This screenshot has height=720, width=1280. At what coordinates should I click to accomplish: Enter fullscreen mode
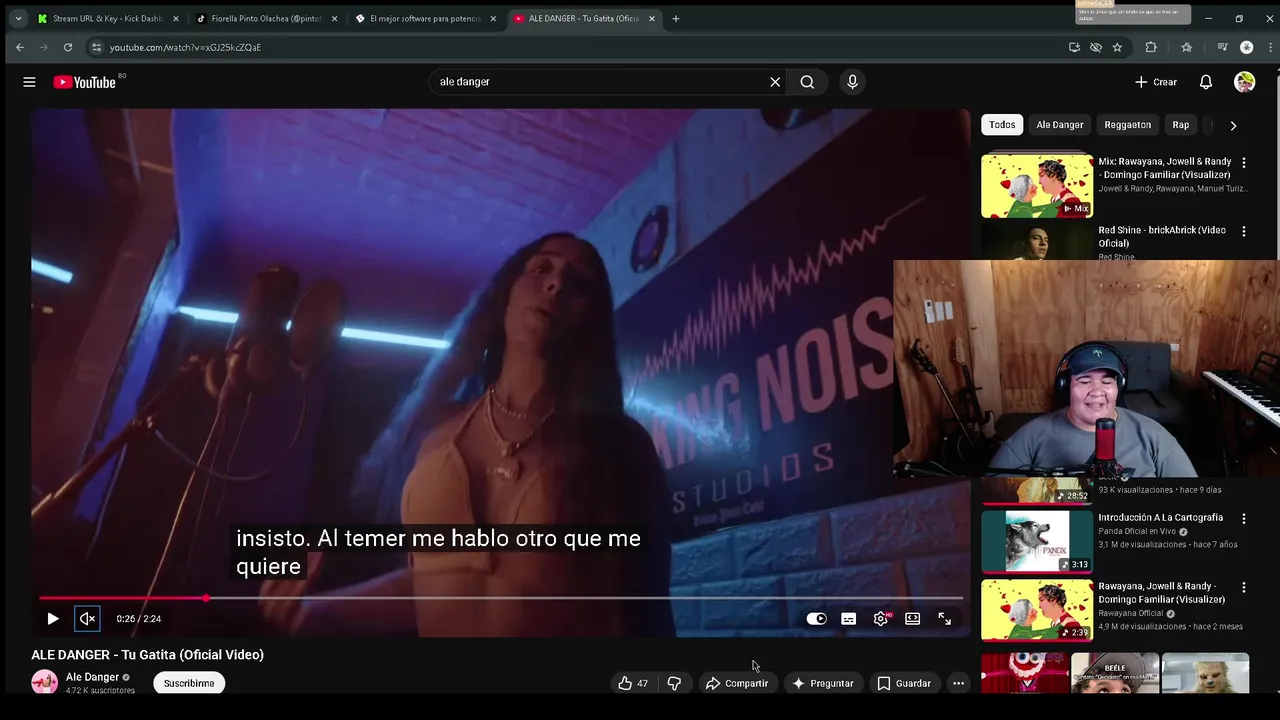944,619
